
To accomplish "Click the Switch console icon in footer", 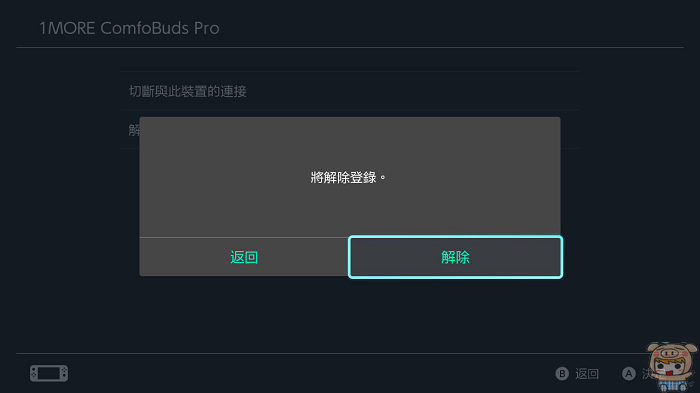I will tap(49, 373).
